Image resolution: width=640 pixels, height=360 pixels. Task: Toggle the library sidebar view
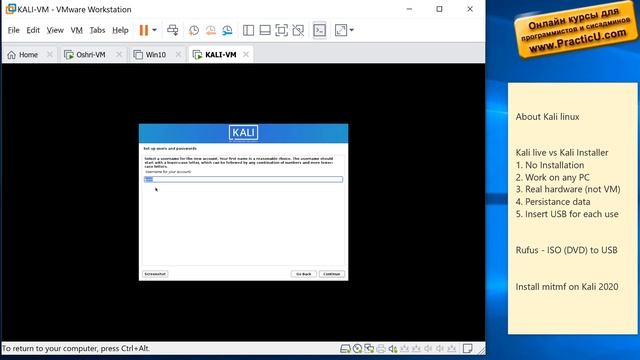pyautogui.click(x=248, y=30)
